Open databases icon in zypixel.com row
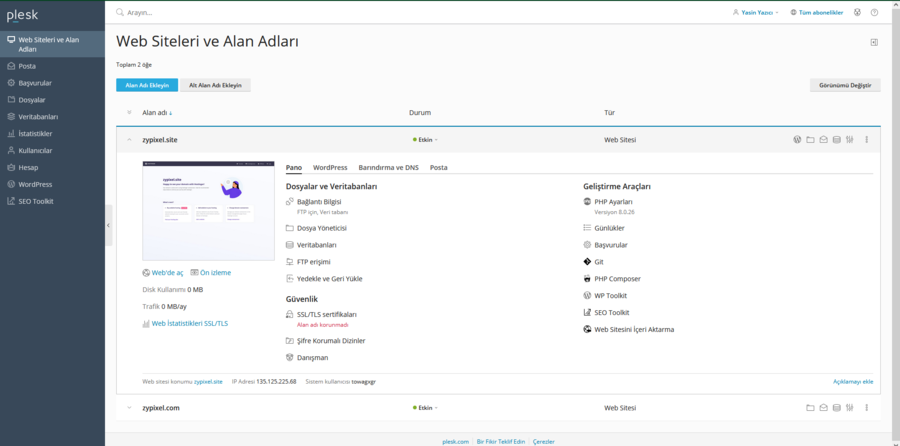Viewport: 900px width, 446px height. [836, 408]
